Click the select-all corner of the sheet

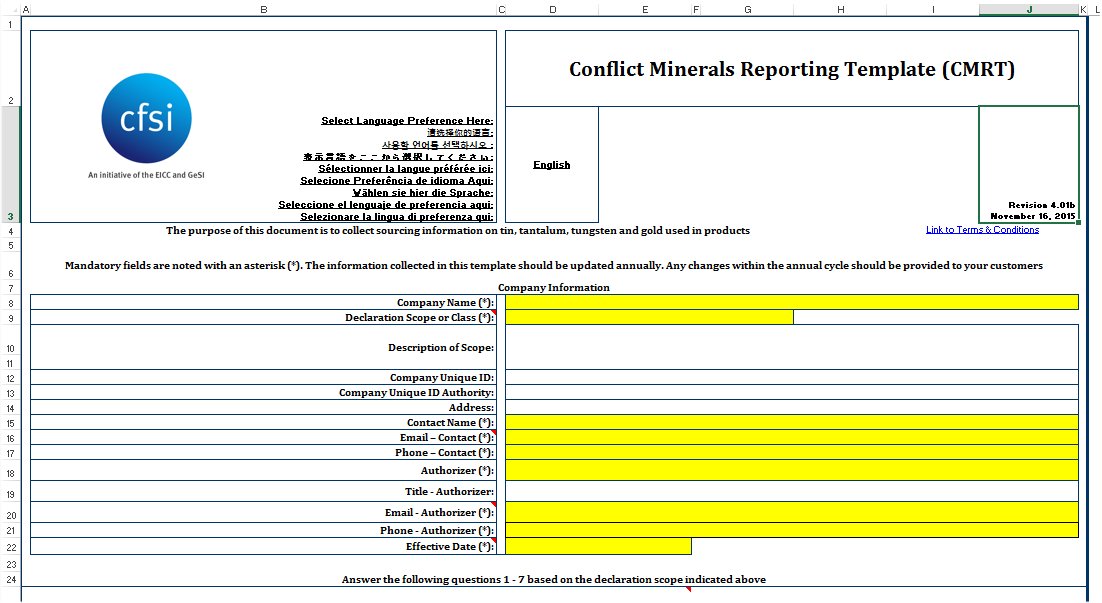tap(10, 9)
